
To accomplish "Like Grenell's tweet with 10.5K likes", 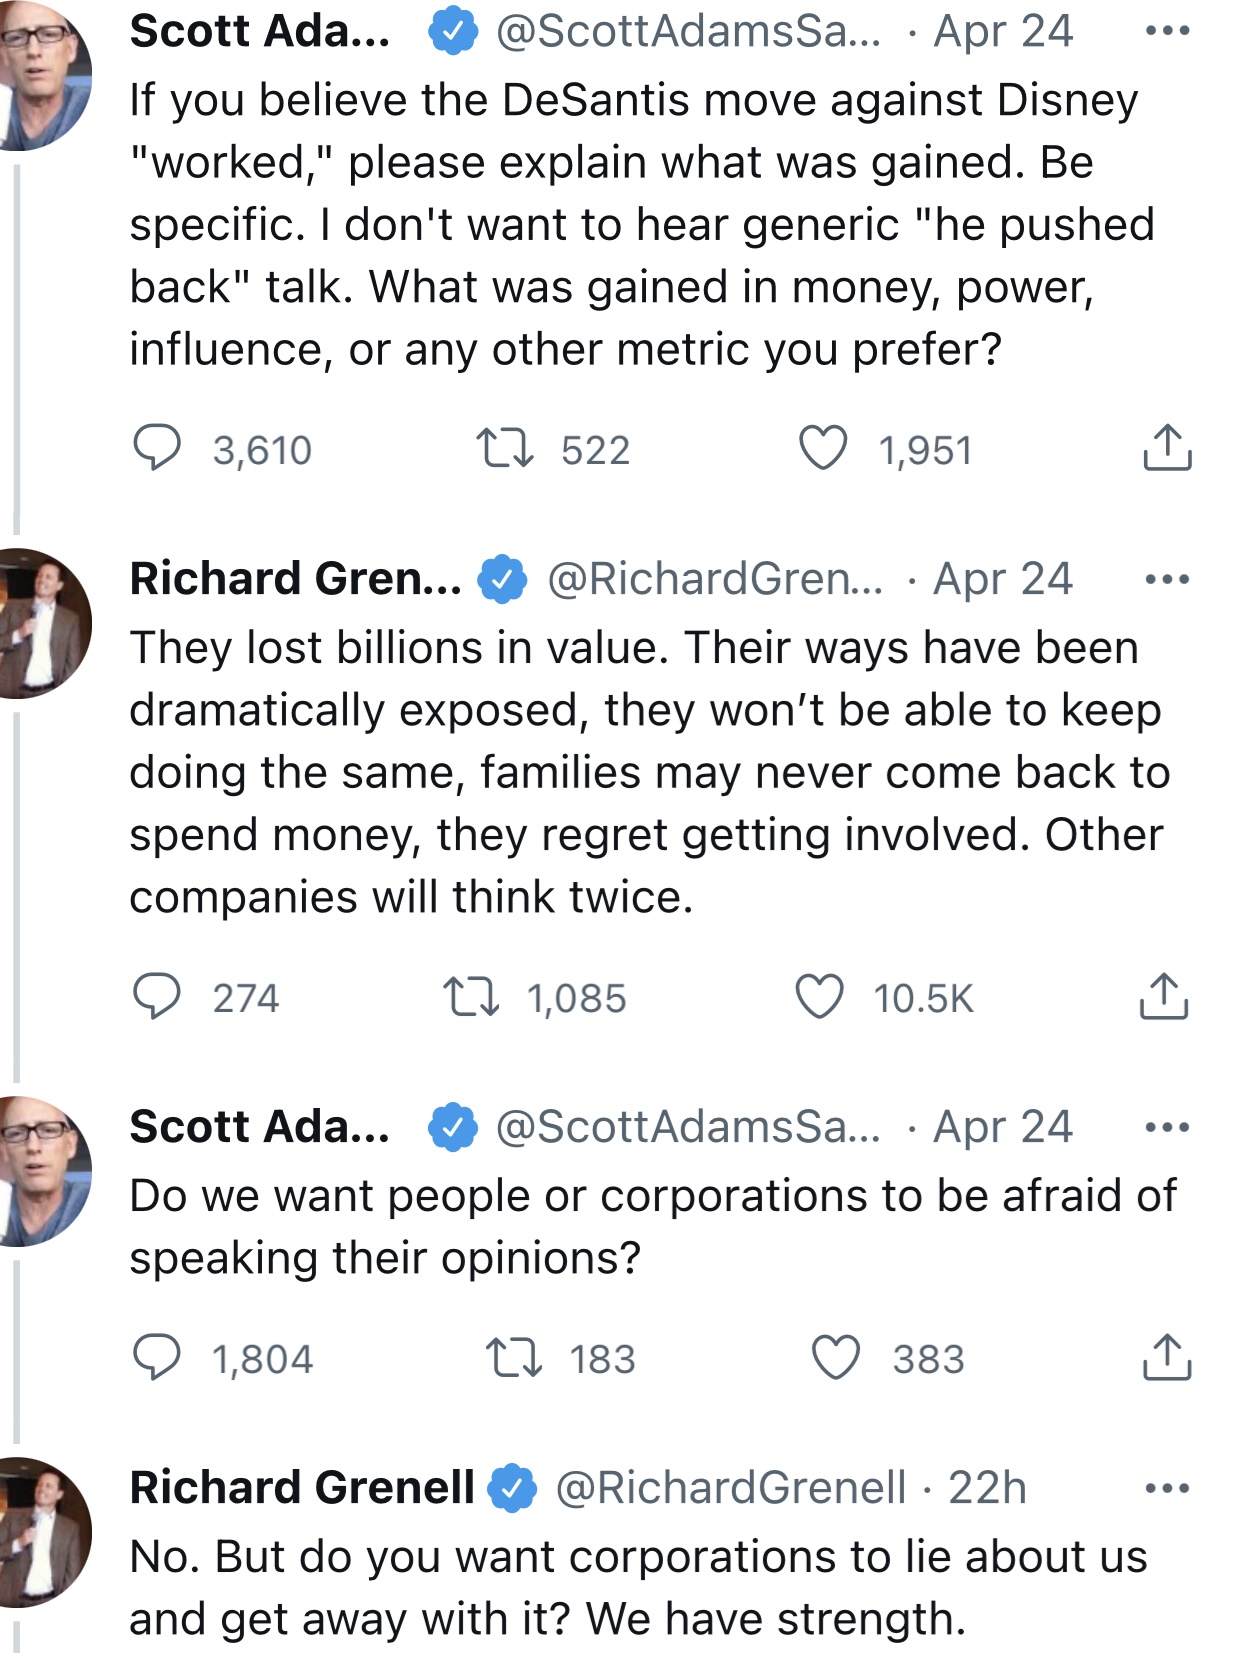I will [819, 996].
